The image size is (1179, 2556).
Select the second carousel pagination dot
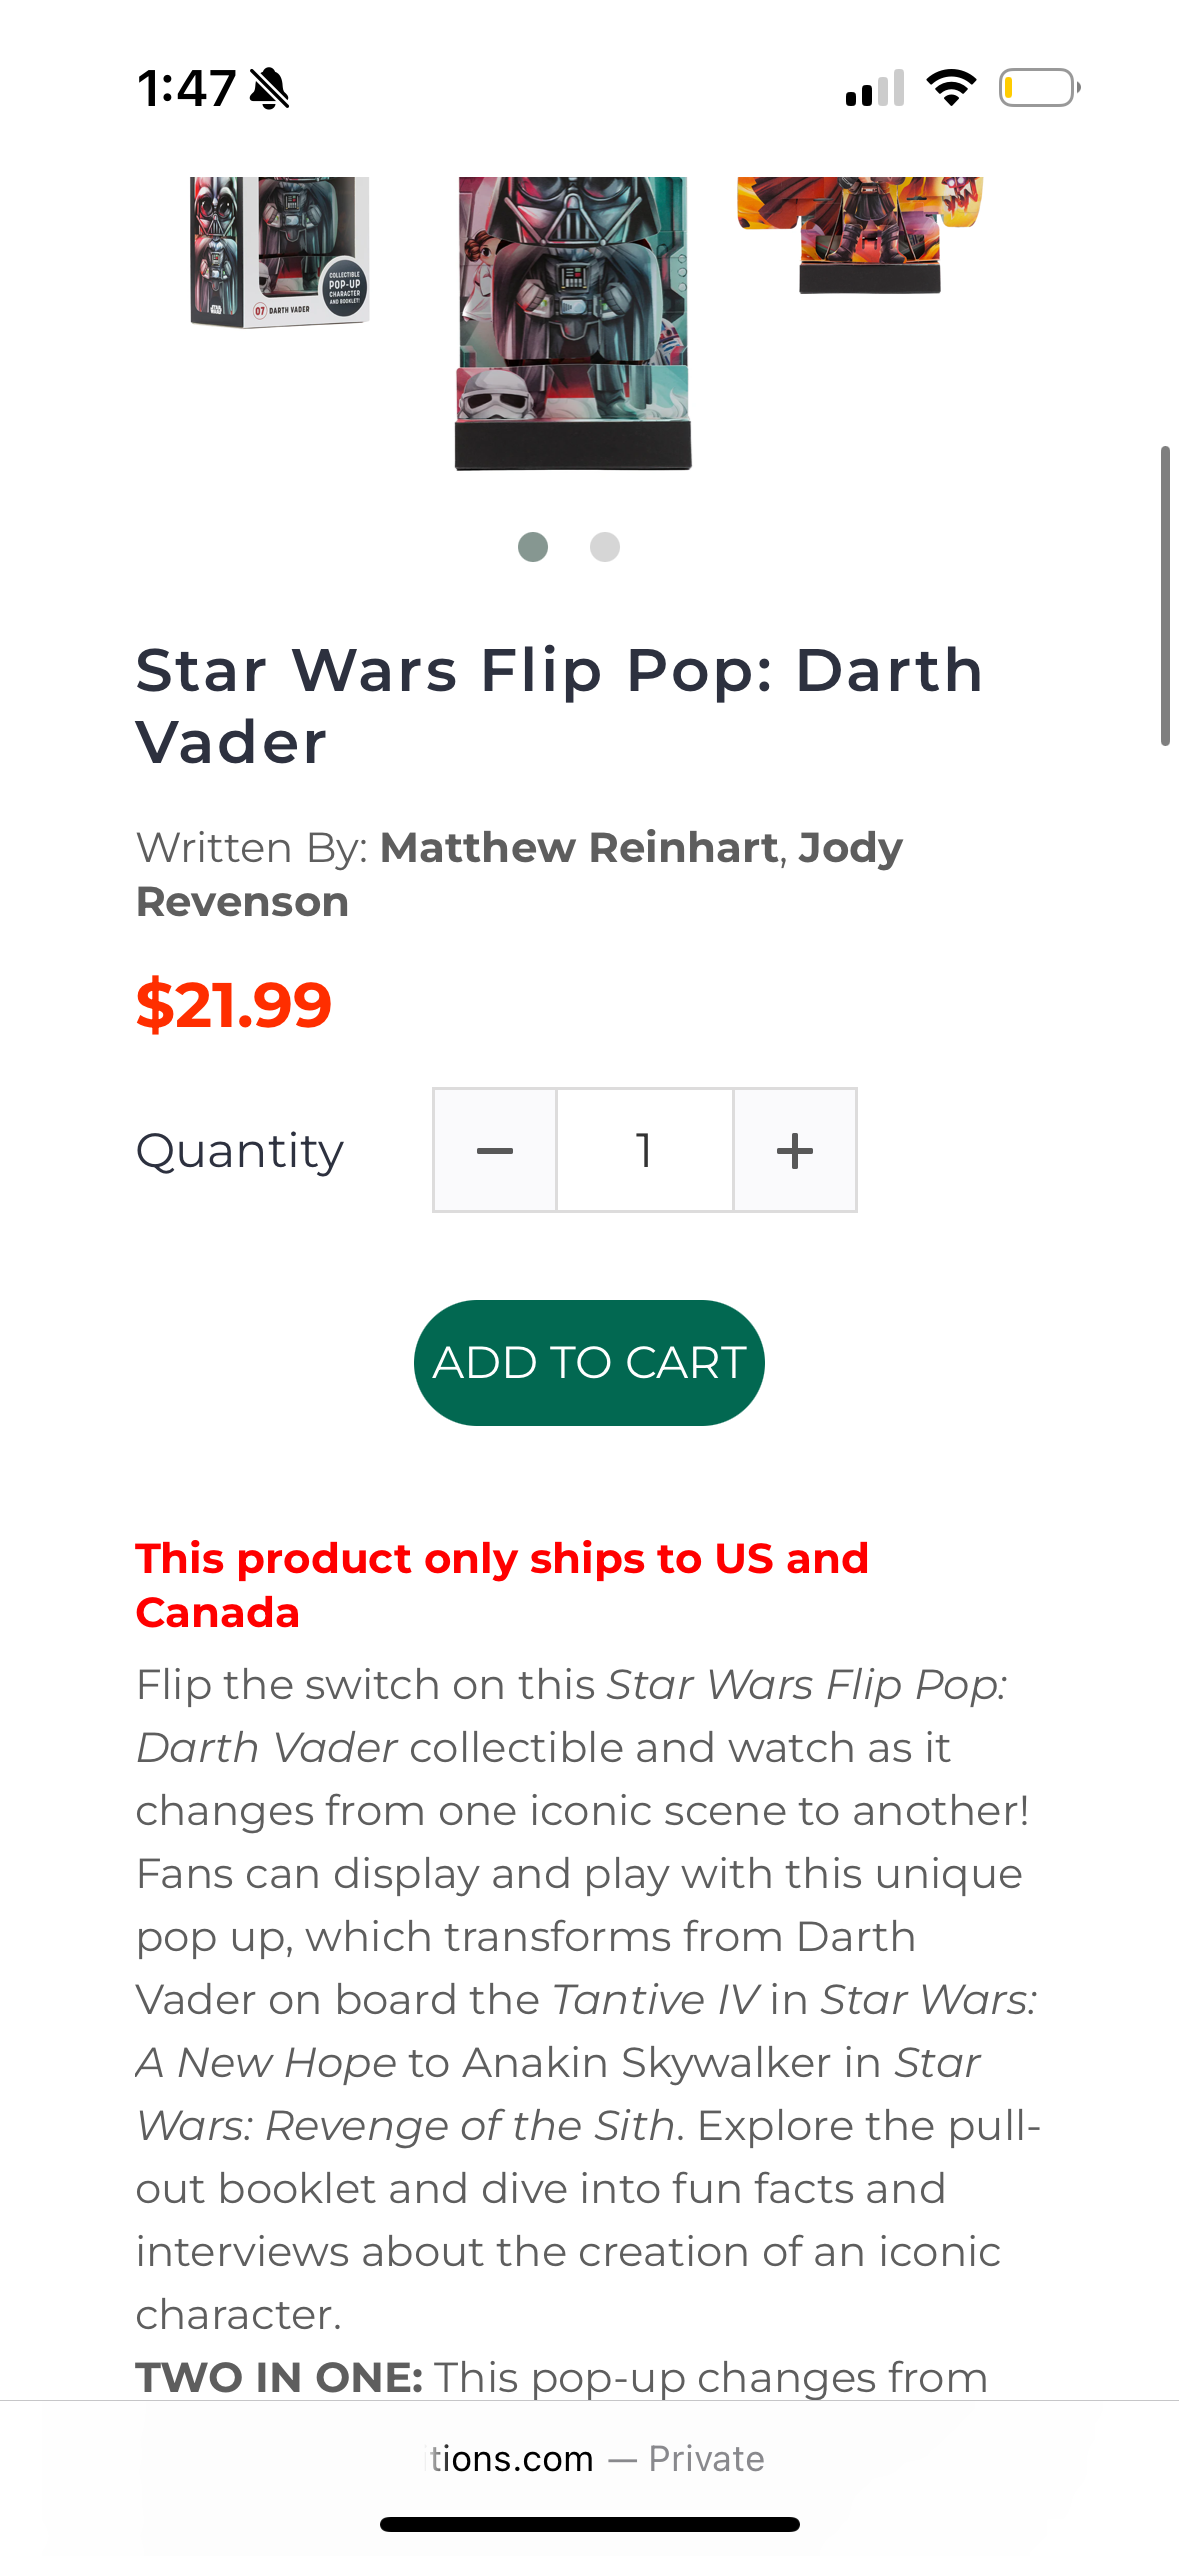click(604, 547)
